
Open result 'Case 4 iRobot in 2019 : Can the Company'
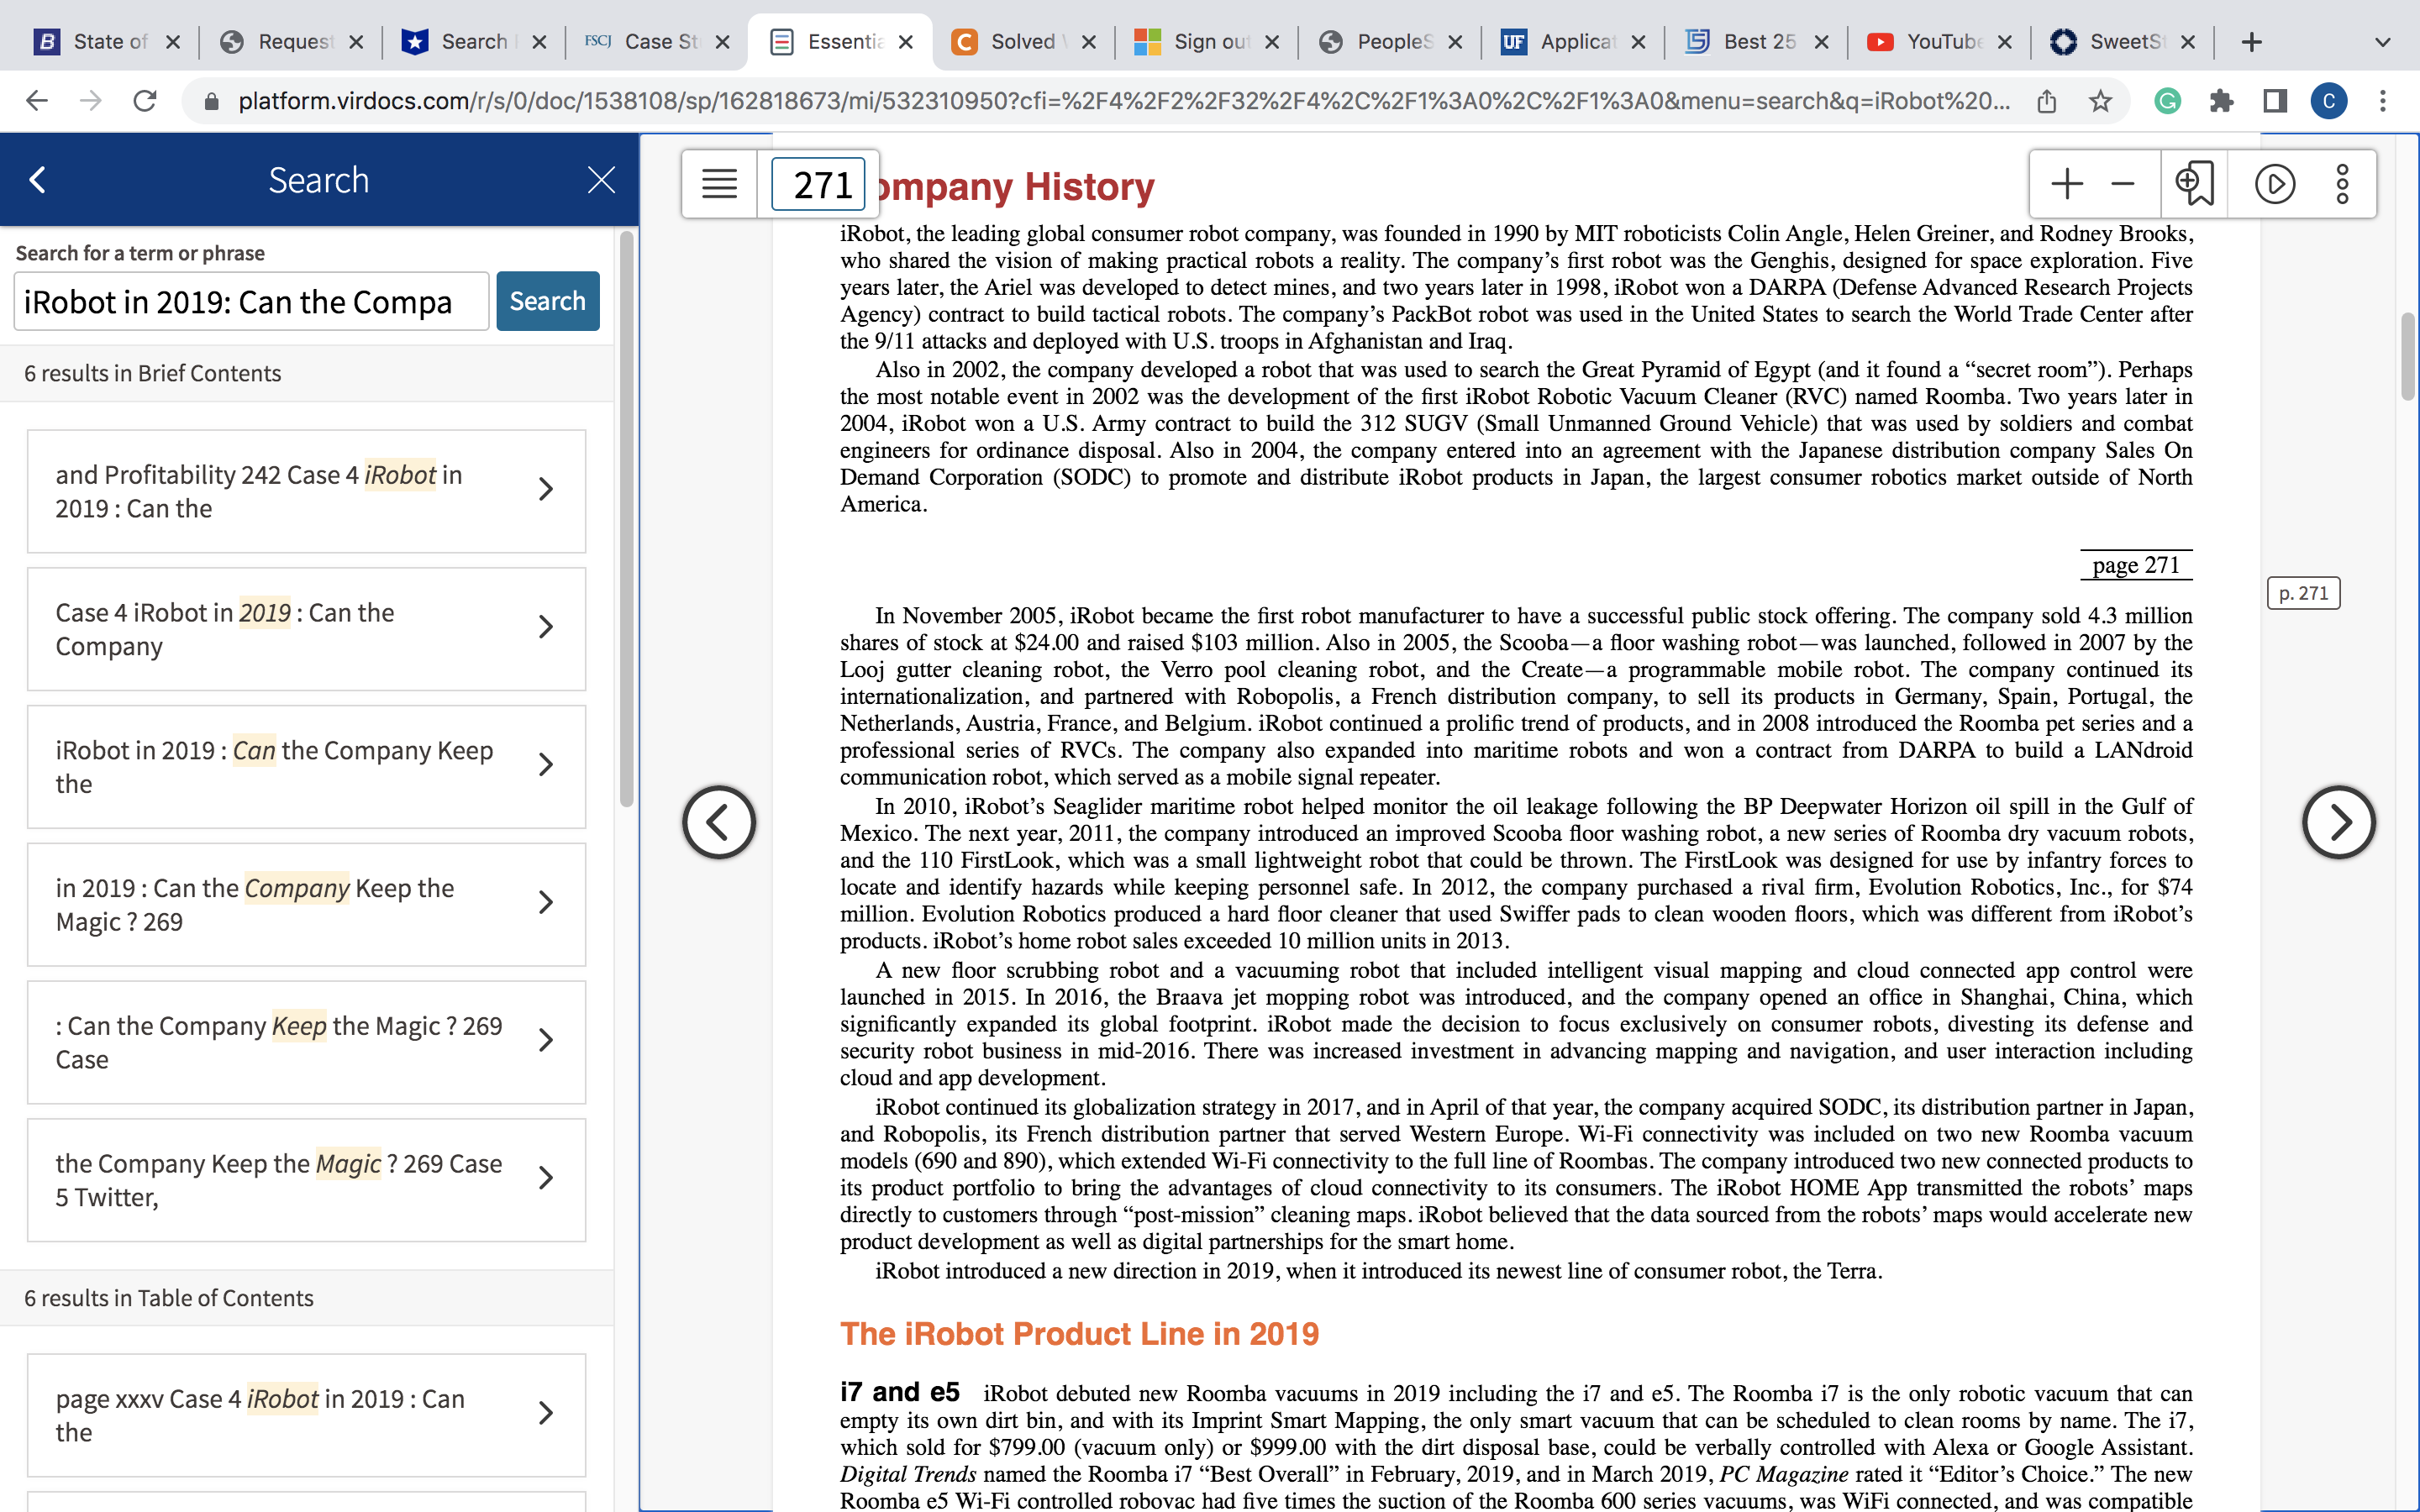306,629
